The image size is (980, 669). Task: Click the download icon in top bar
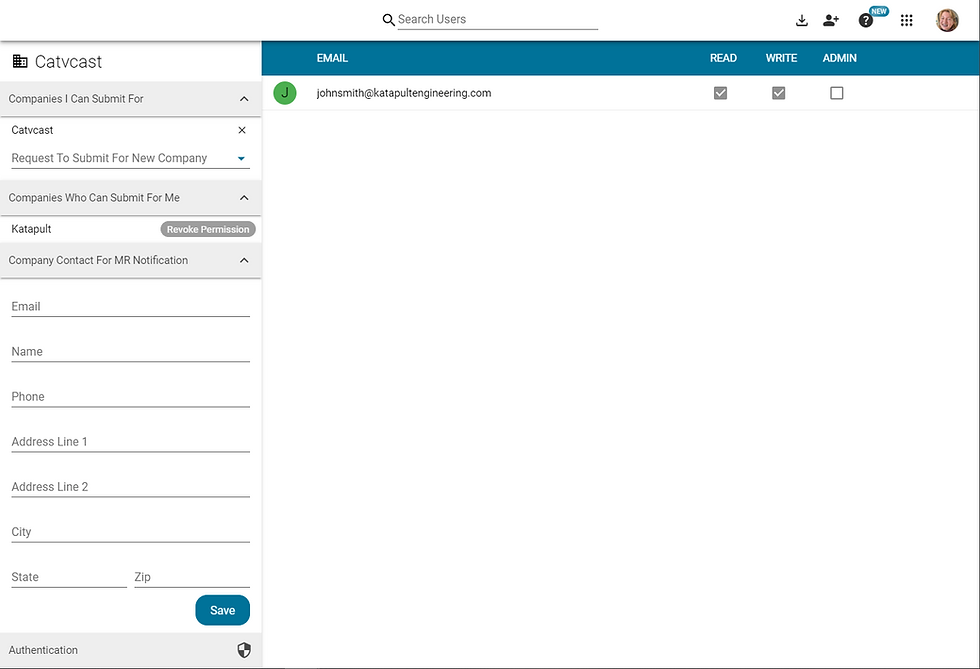click(801, 21)
